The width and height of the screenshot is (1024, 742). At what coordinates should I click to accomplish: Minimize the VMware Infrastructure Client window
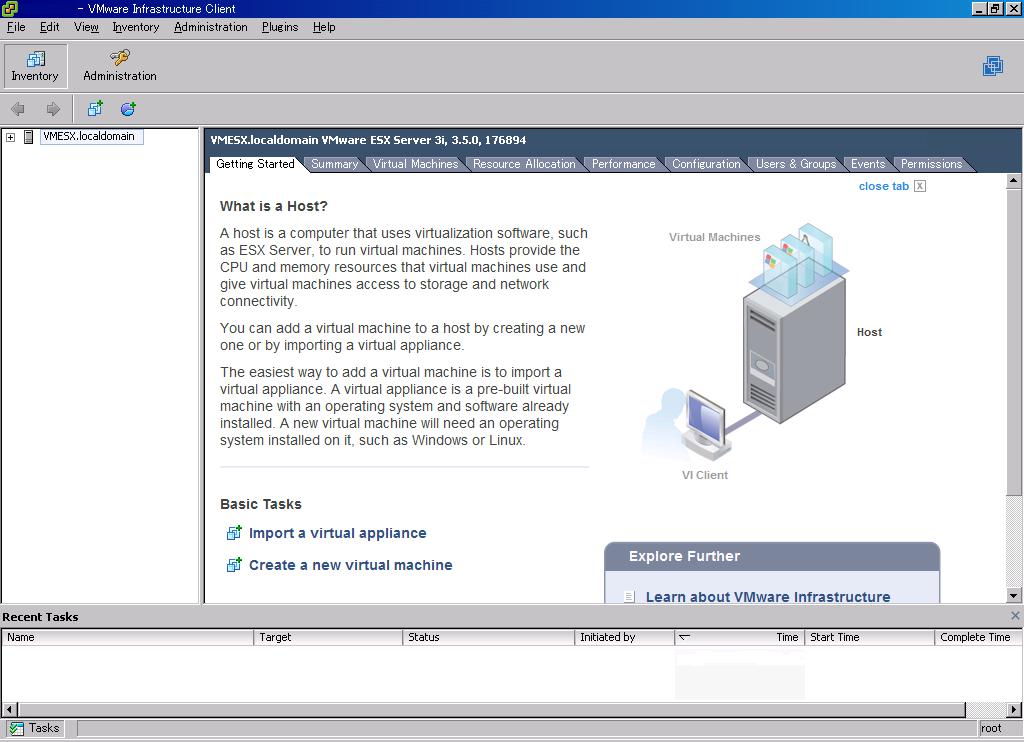979,8
